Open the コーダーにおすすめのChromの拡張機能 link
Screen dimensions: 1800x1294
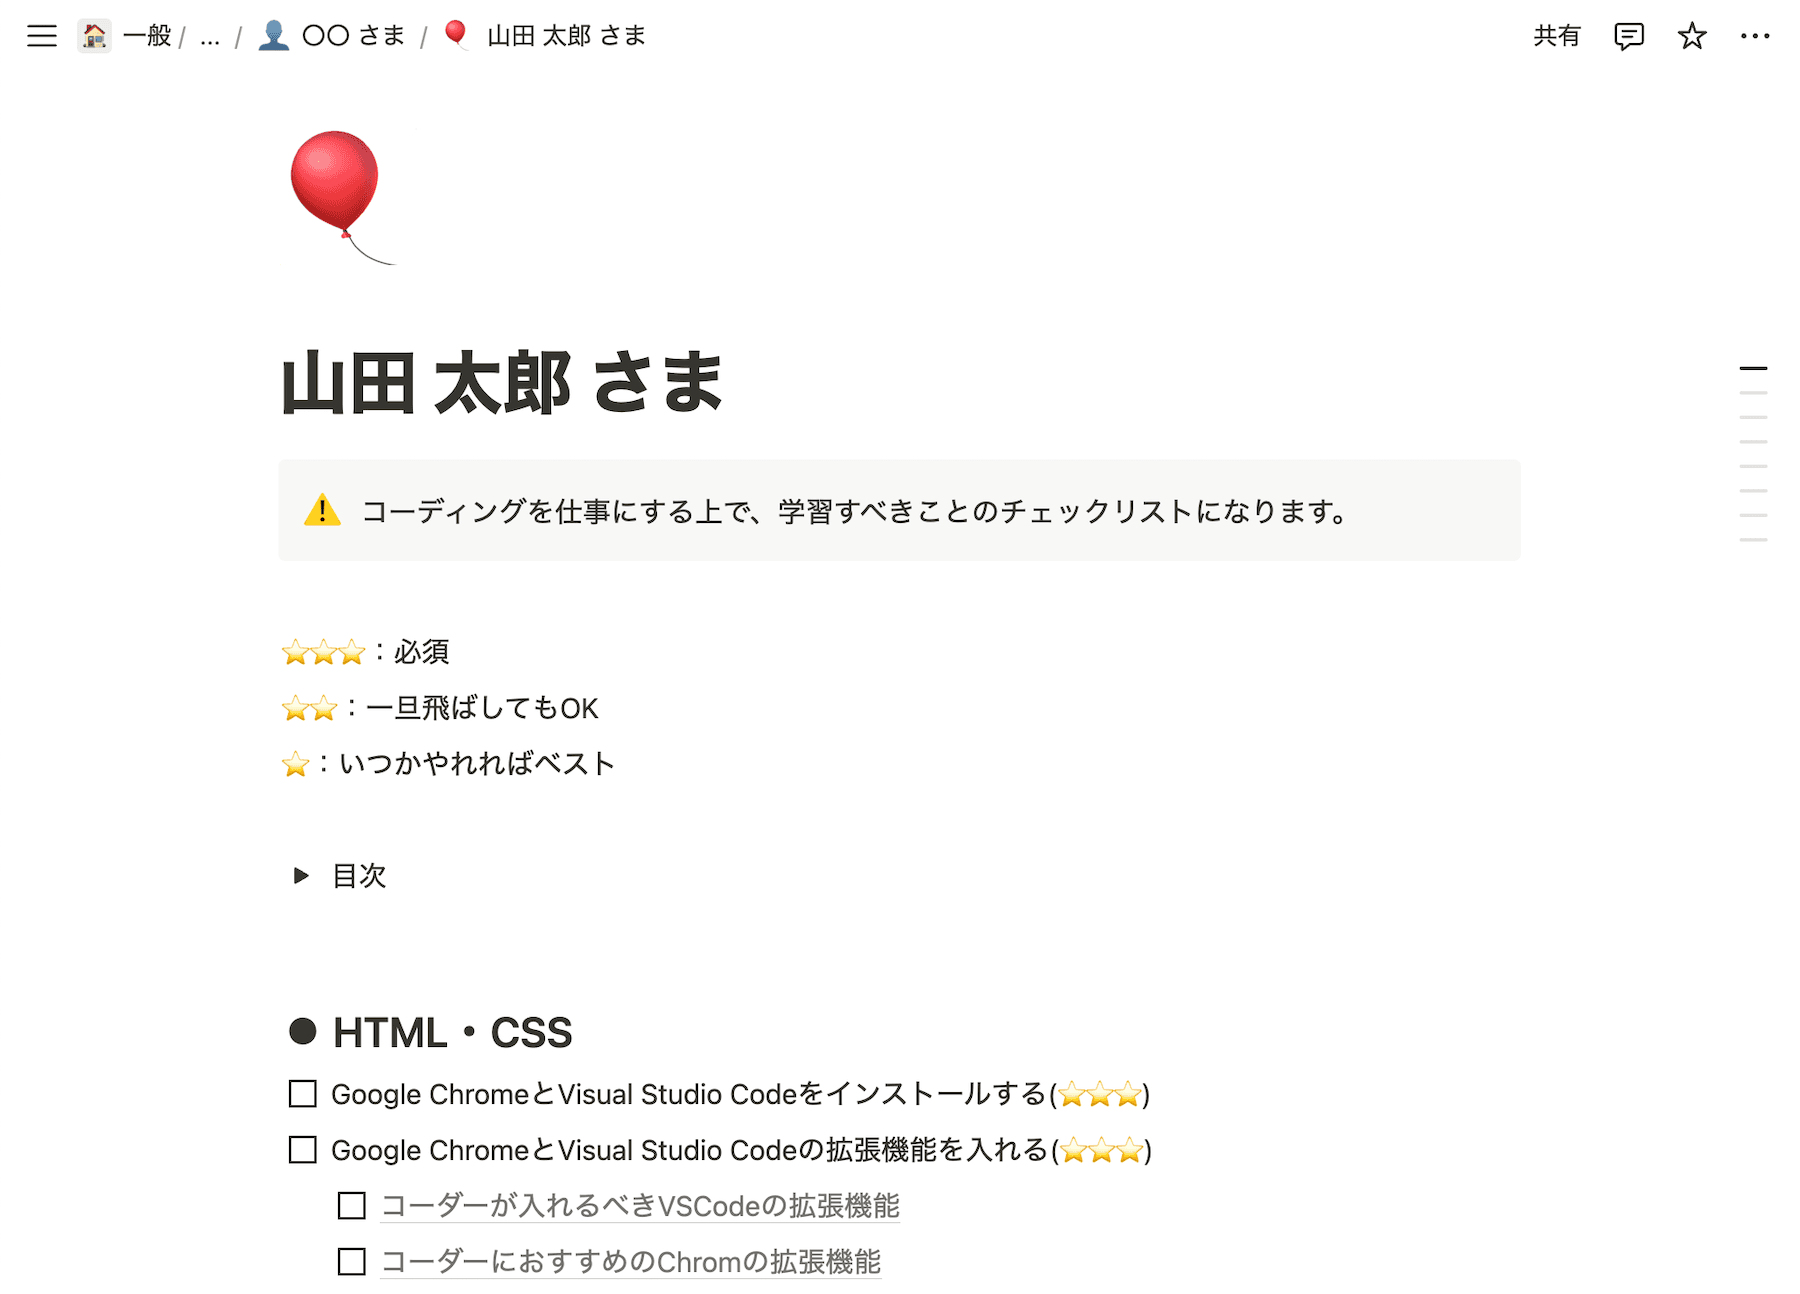[630, 1262]
